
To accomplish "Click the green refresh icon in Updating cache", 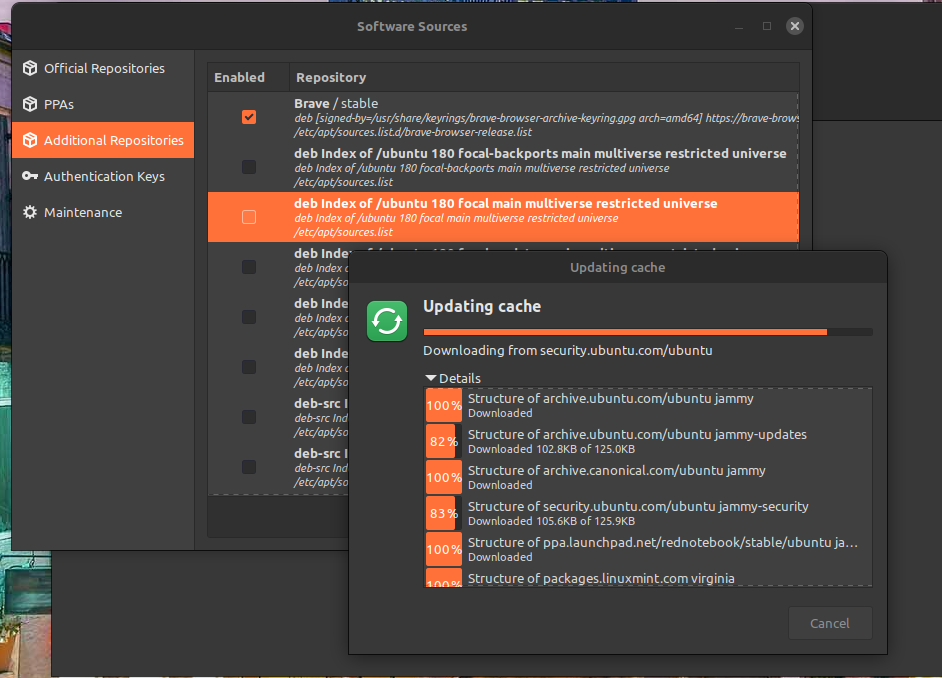I will coord(387,321).
